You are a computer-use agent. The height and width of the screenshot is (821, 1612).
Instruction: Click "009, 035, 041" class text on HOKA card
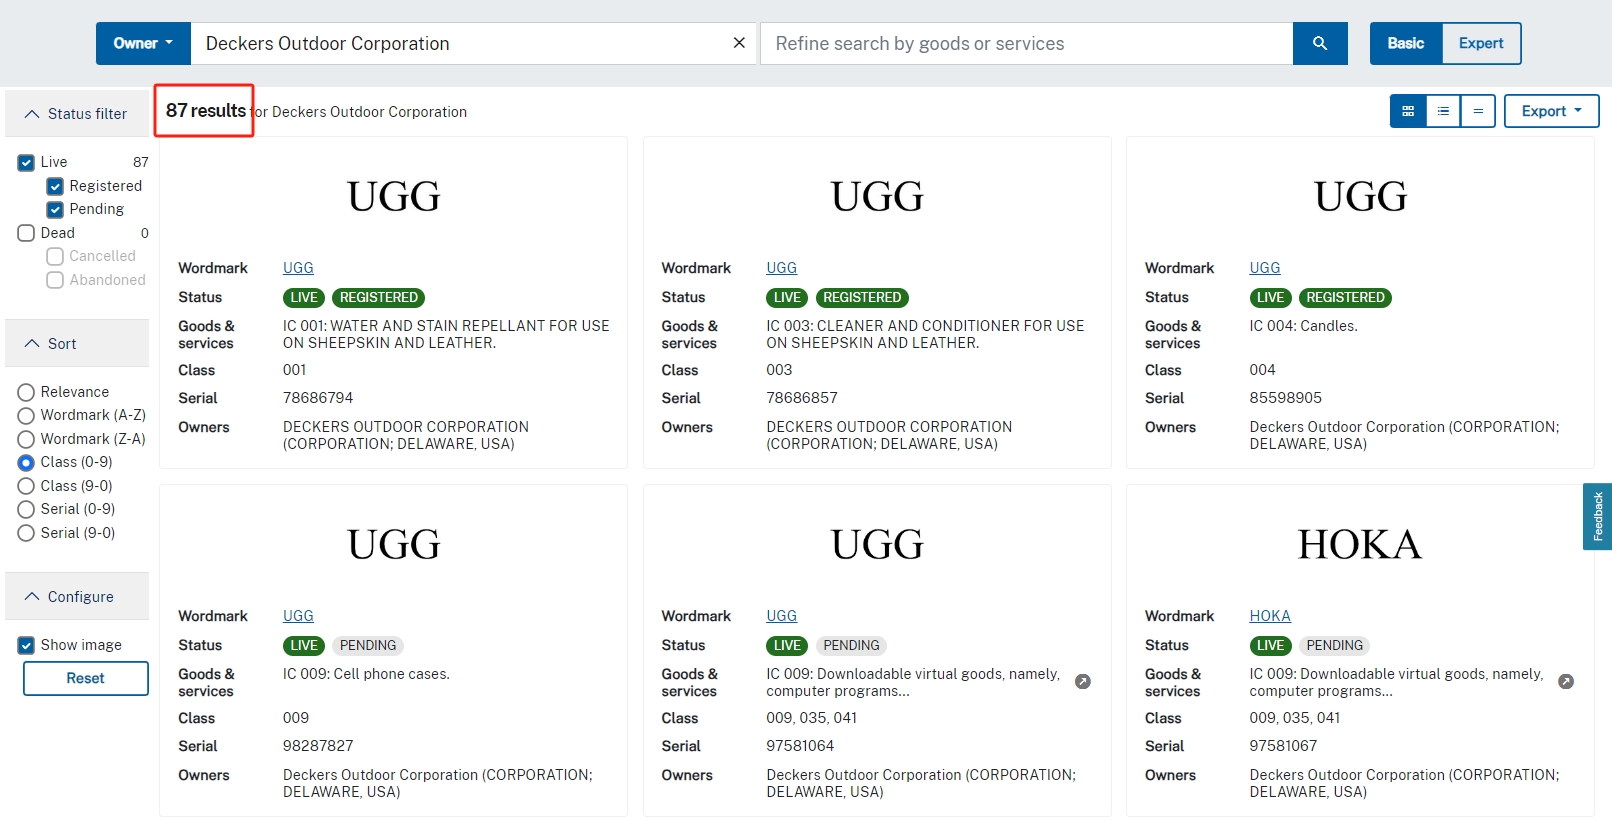click(1295, 718)
